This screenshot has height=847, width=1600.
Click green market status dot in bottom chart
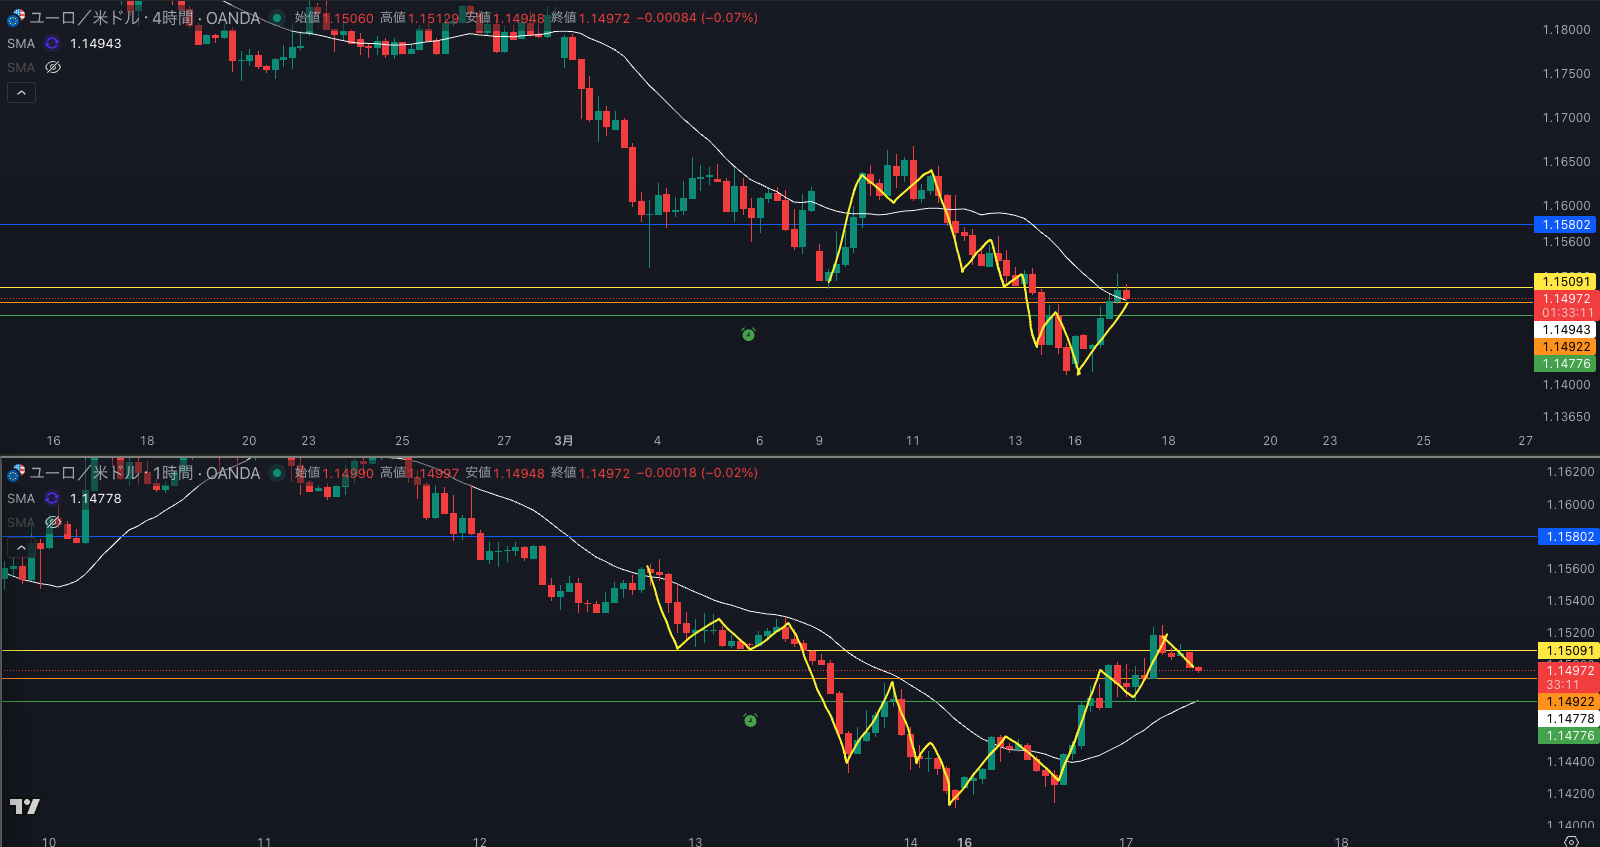click(x=277, y=473)
